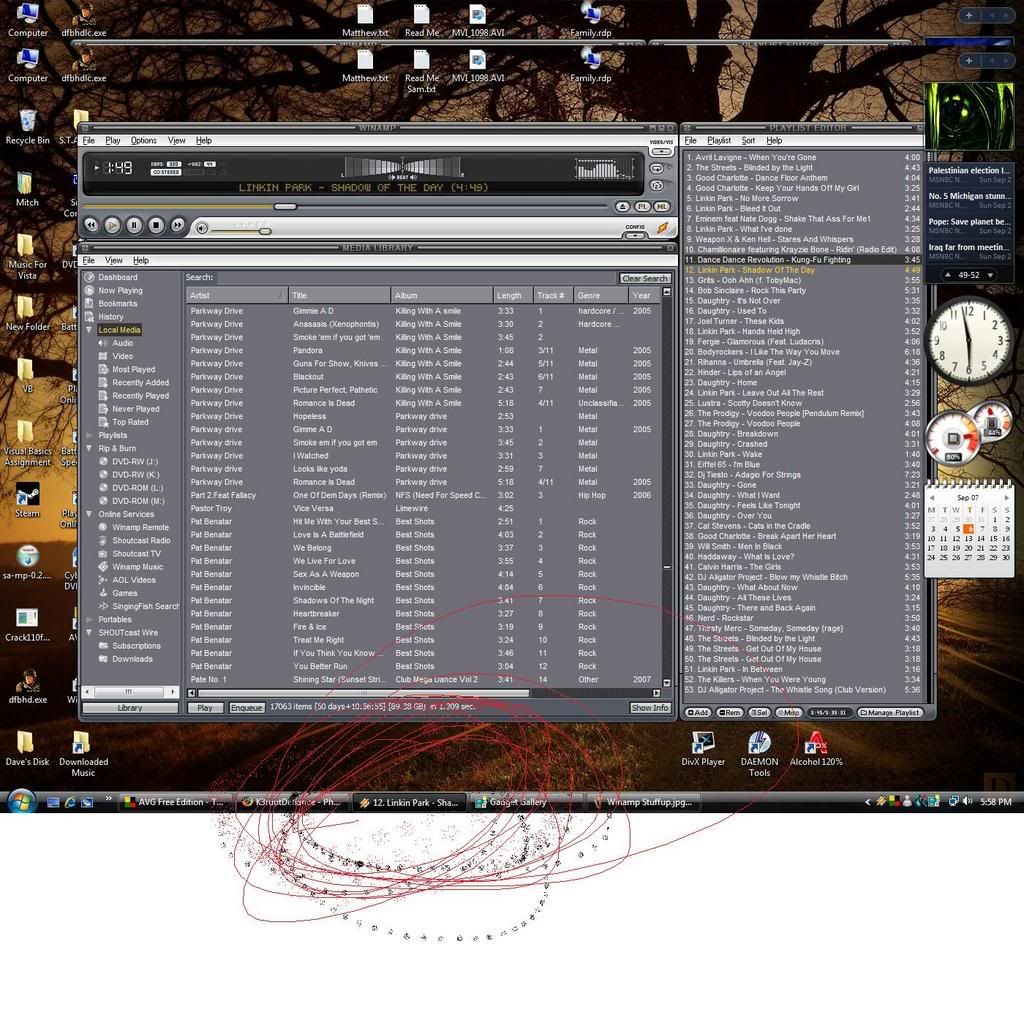Open the Recycle Bin on the desktop
Screen dimensions: 1024x1012
point(27,127)
